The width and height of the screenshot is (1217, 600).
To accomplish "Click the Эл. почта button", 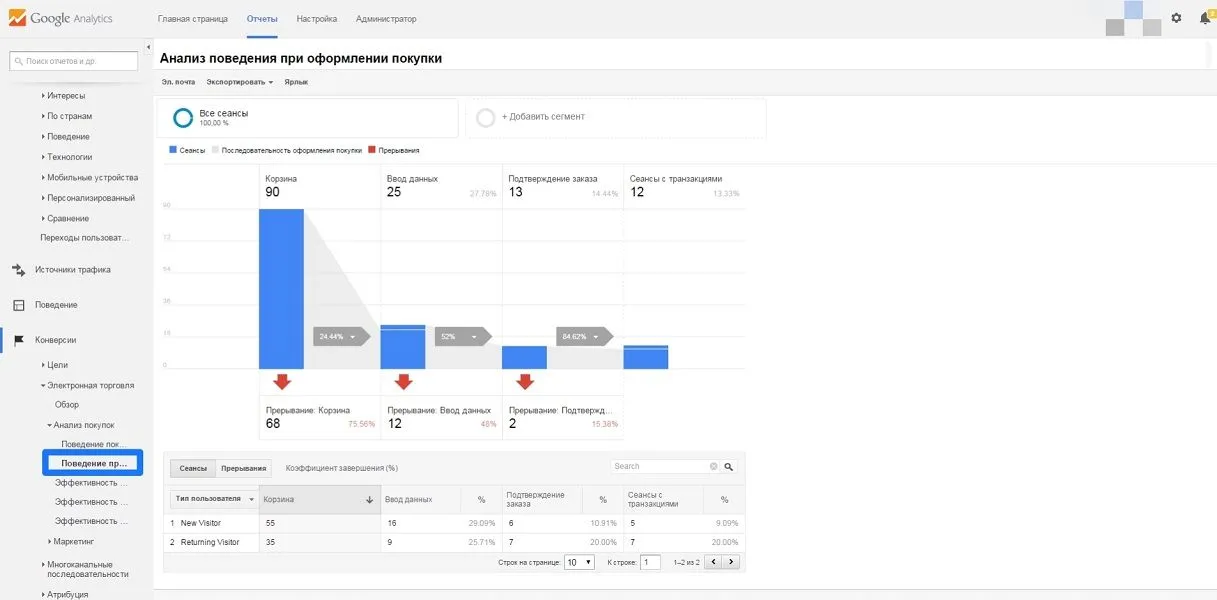I will coord(178,82).
